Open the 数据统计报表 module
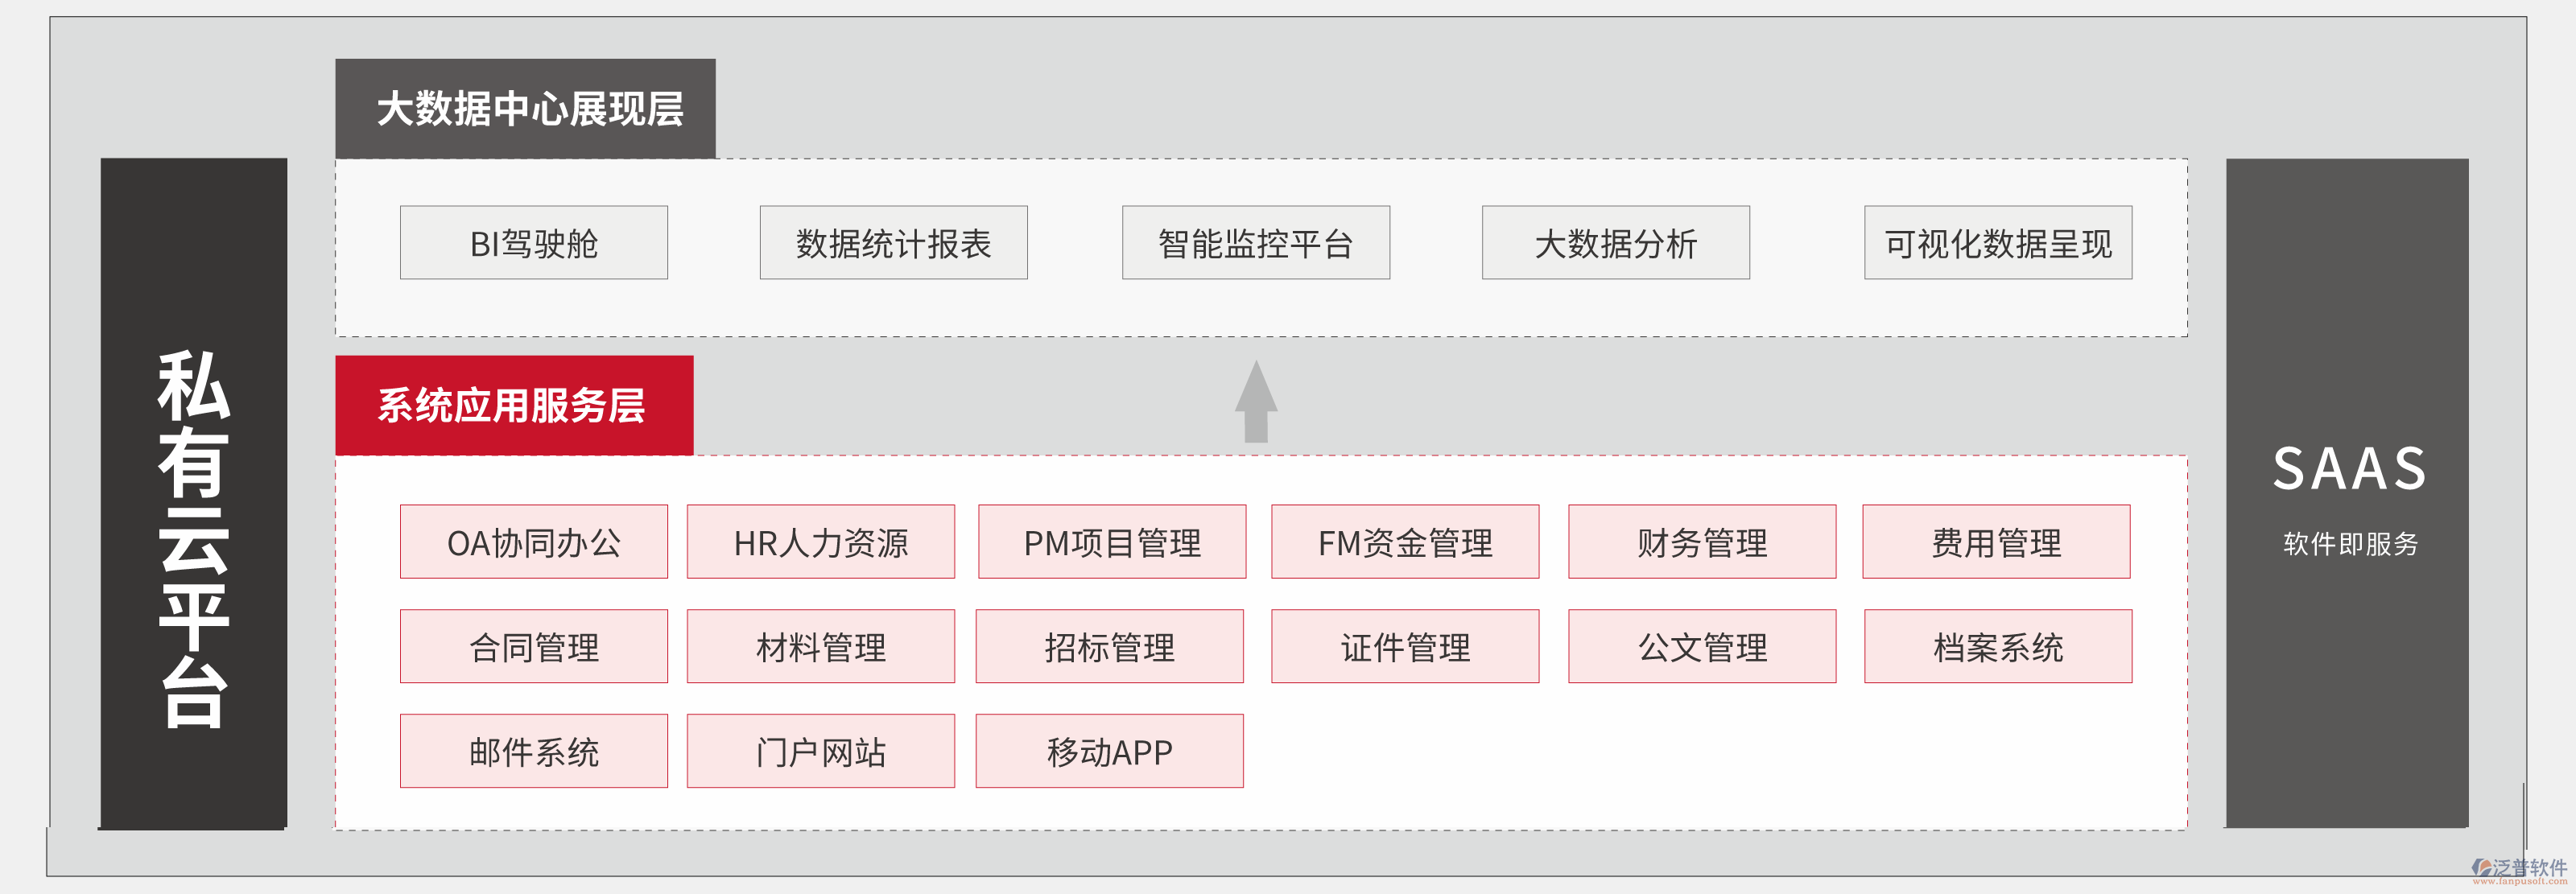This screenshot has width=2576, height=894. [893, 243]
